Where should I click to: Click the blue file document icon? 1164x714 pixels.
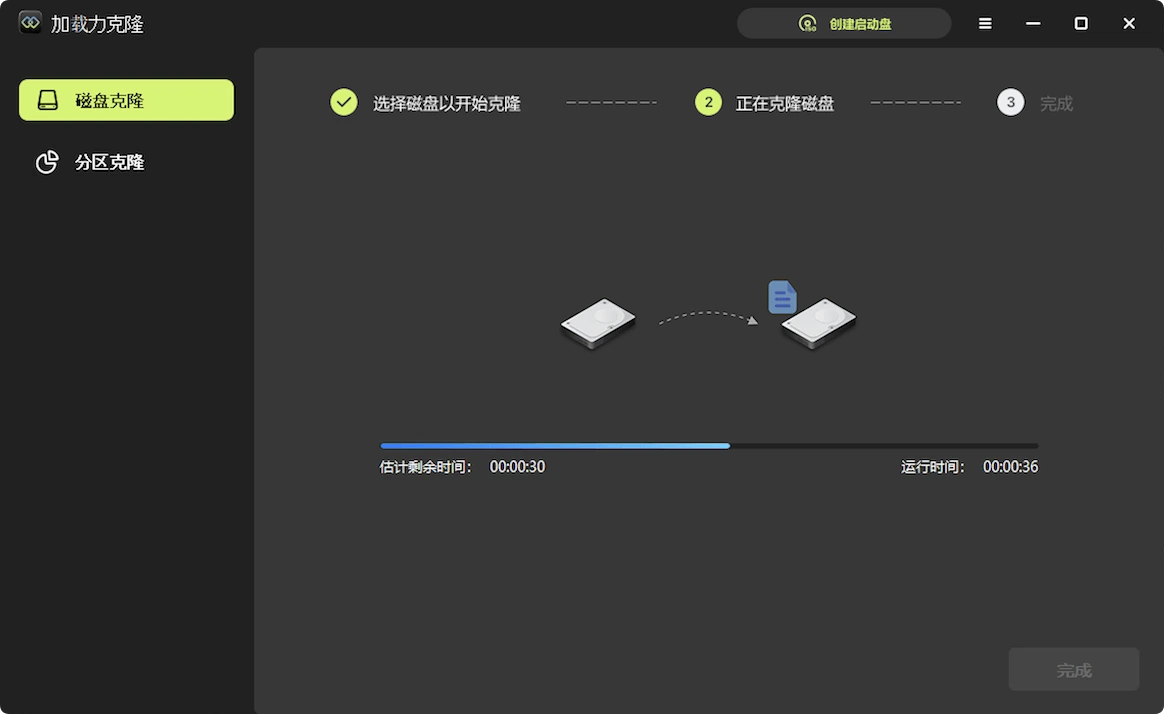[x=782, y=297]
